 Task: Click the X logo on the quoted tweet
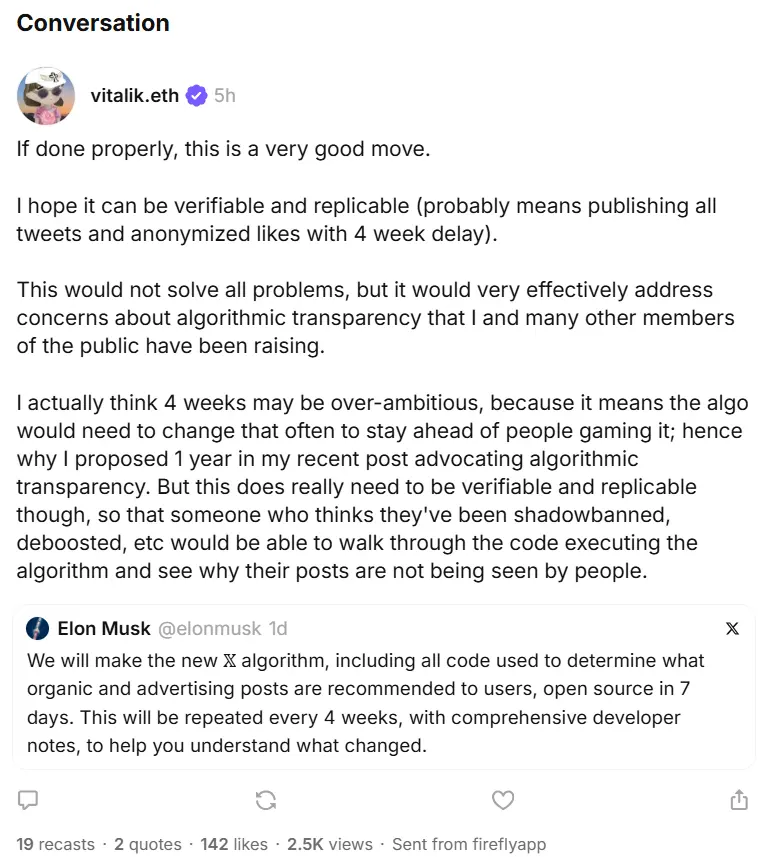pos(732,628)
